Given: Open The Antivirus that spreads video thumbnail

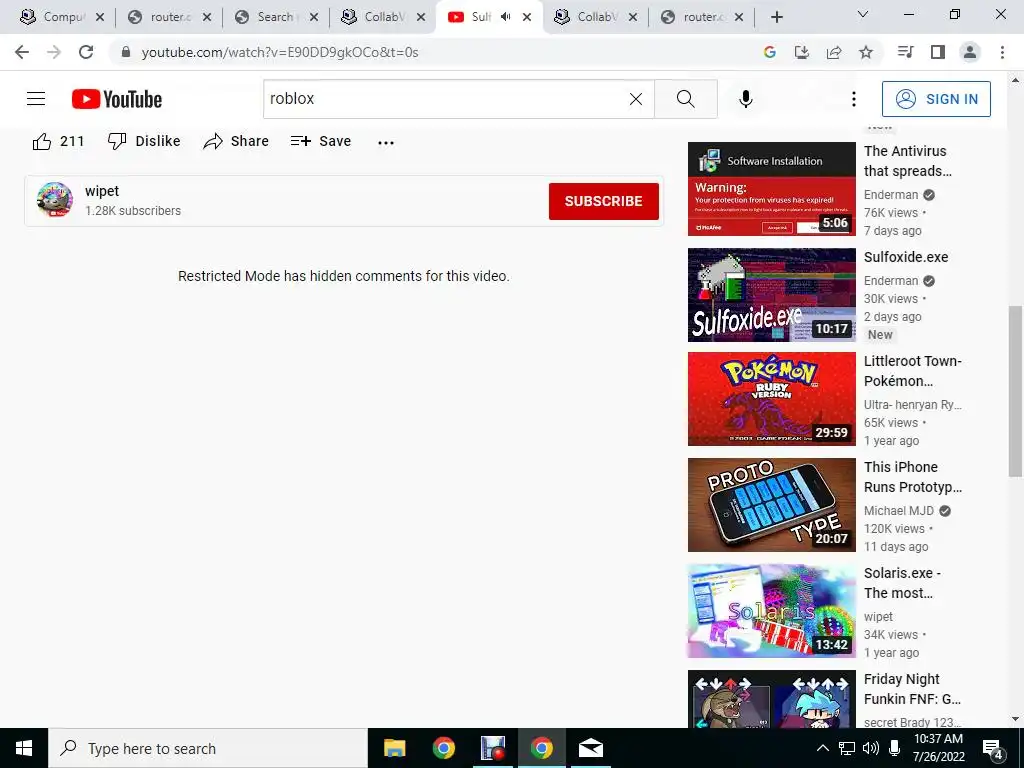Looking at the screenshot, I should 771,189.
